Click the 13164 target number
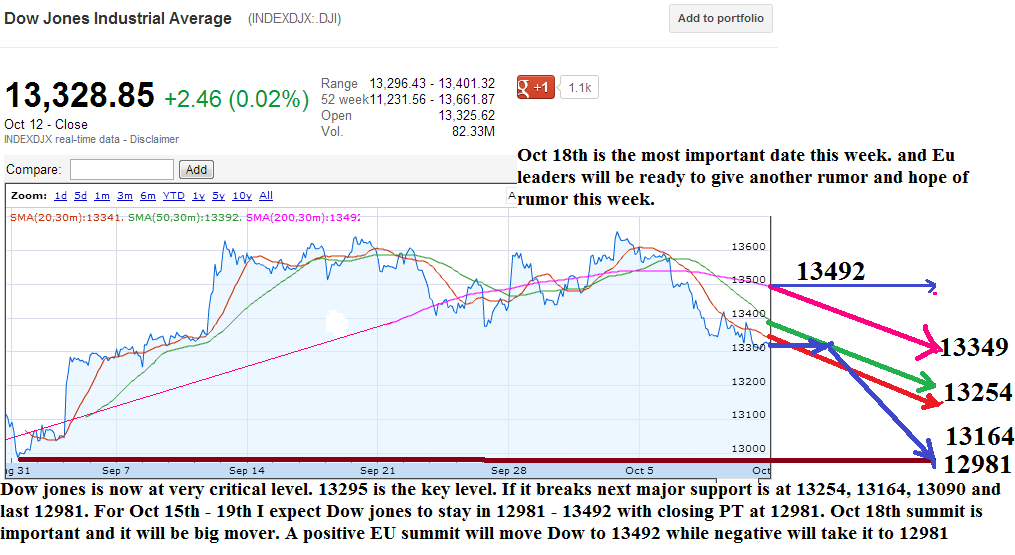Viewport: 1015px width, 555px height. point(979,436)
